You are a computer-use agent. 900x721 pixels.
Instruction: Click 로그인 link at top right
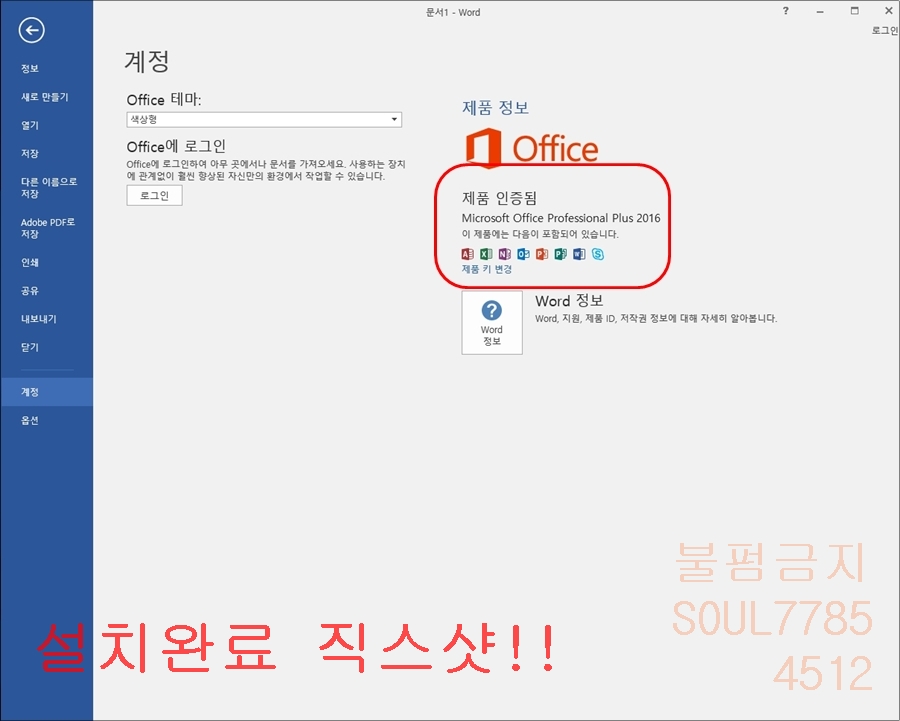pyautogui.click(x=884, y=31)
